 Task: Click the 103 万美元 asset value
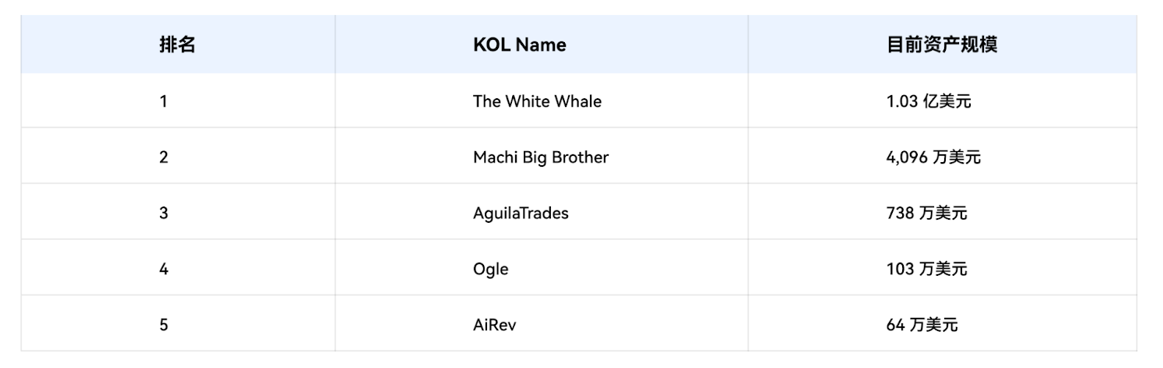(926, 269)
